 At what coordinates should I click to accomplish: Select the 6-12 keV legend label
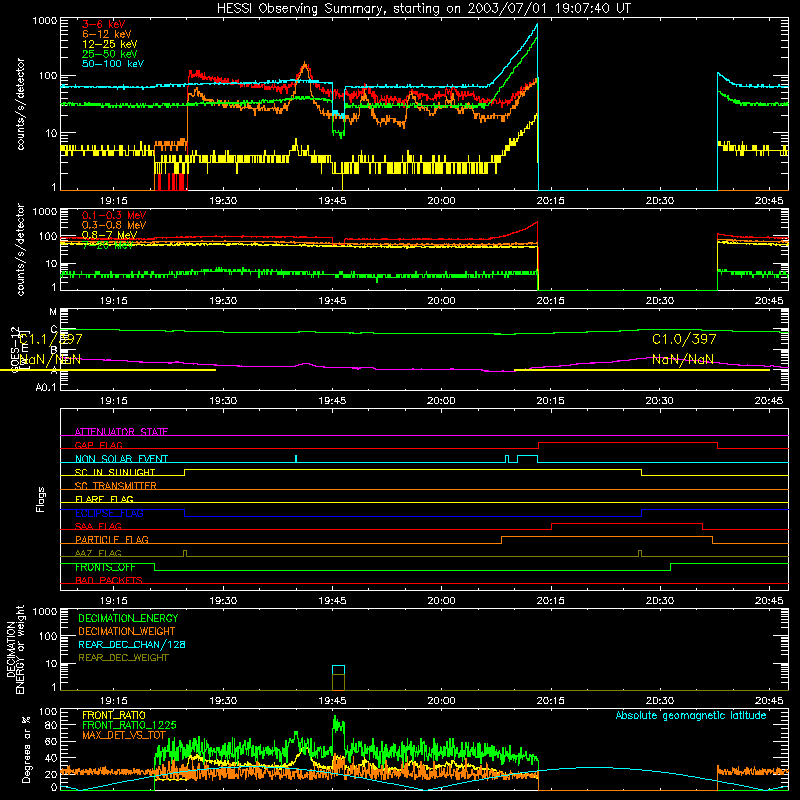[x=107, y=34]
